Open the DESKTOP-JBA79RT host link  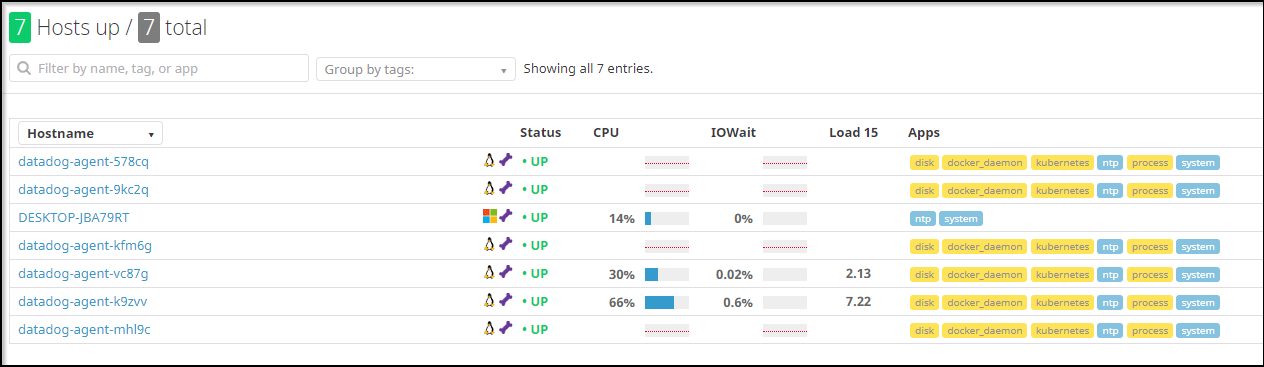point(74,217)
